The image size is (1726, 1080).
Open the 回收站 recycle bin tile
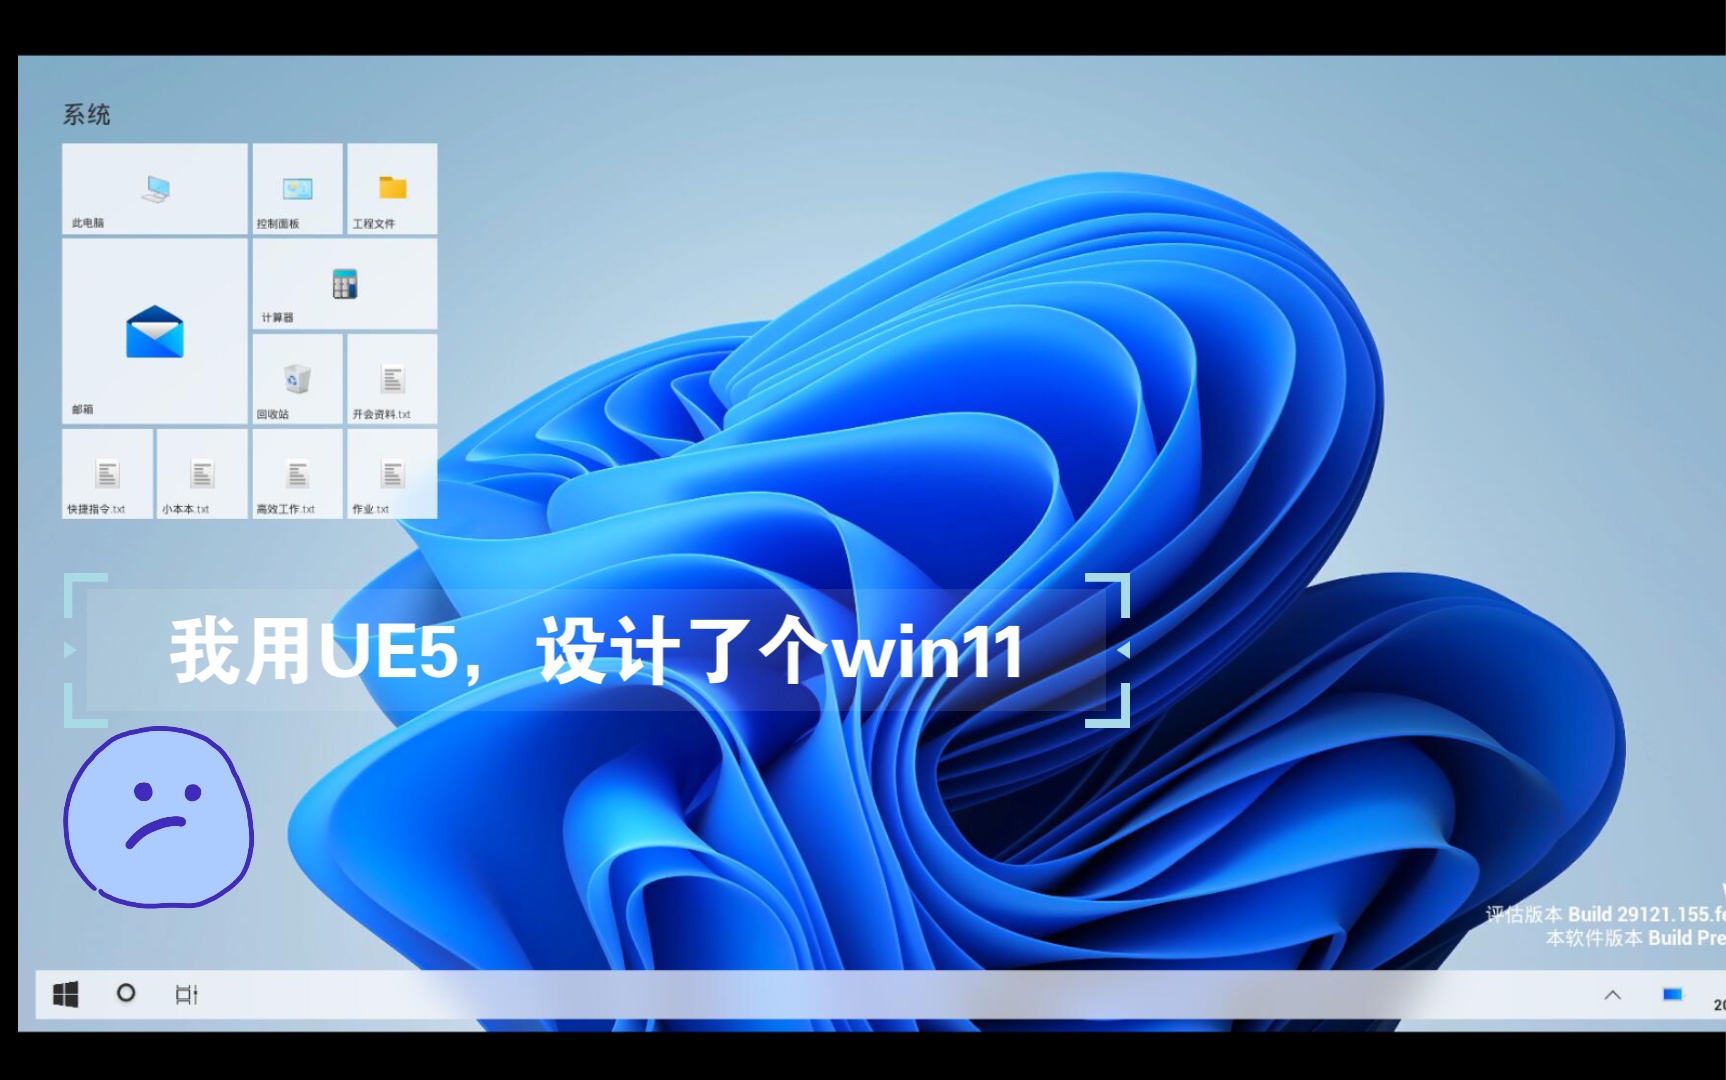tap(297, 379)
